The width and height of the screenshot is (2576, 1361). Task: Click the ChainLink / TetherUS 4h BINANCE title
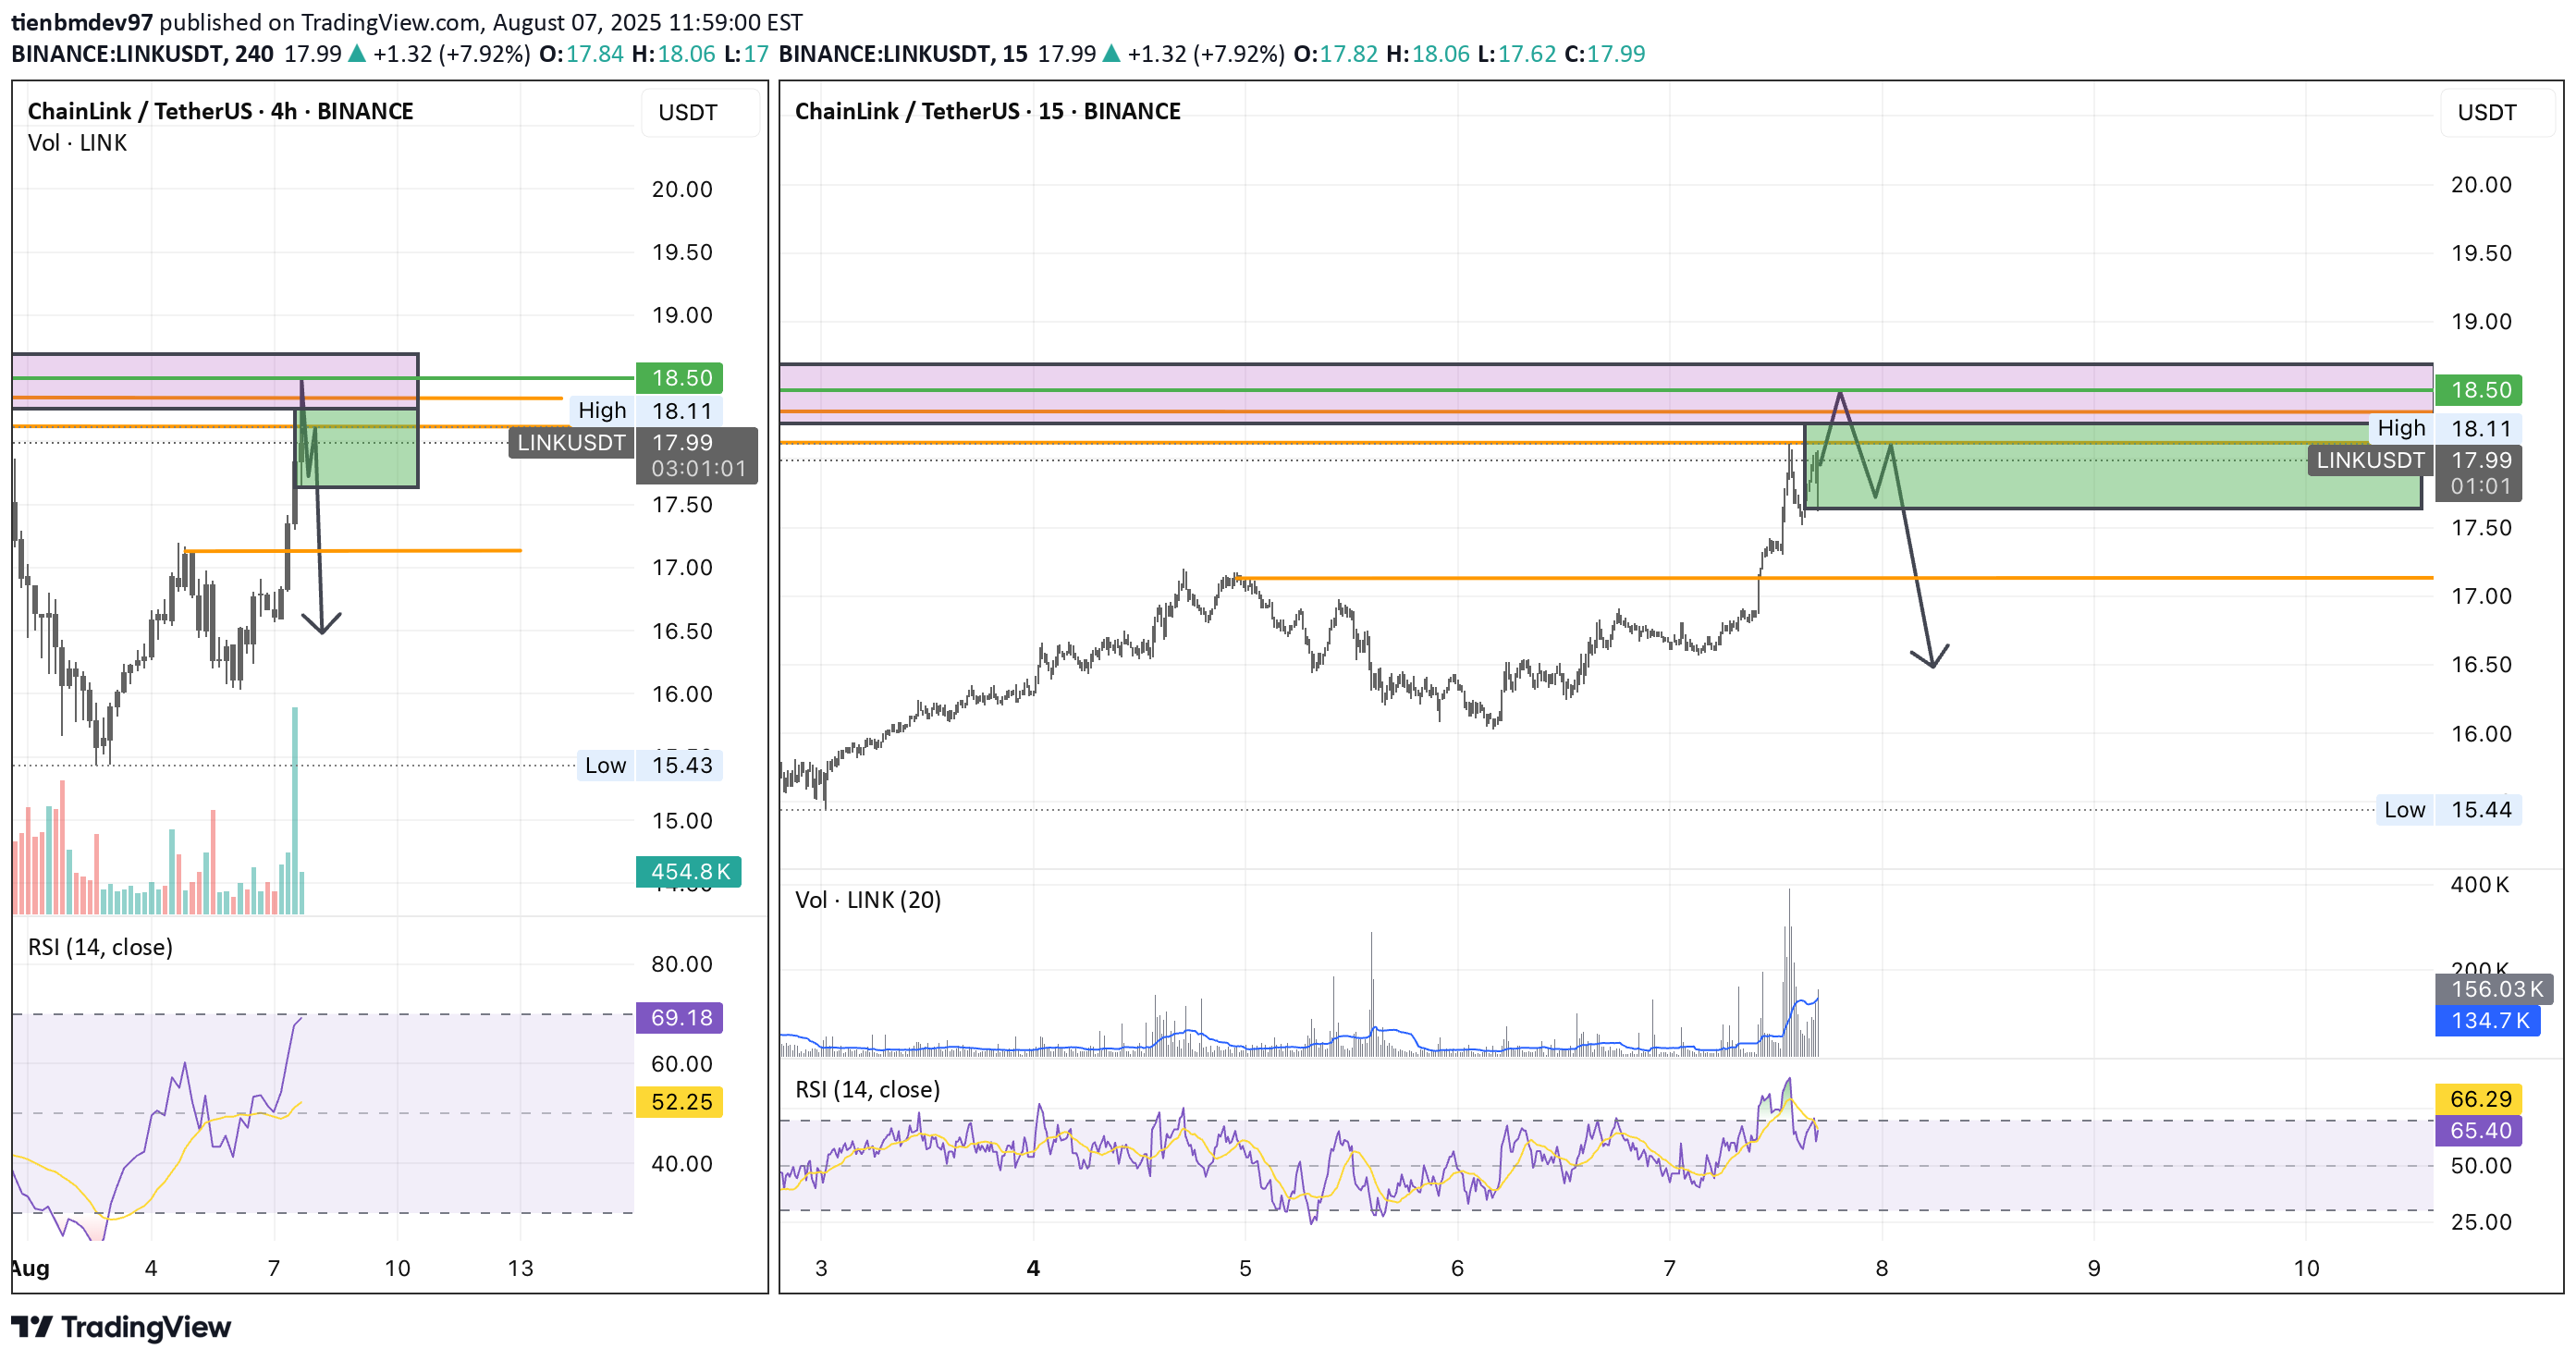220,111
